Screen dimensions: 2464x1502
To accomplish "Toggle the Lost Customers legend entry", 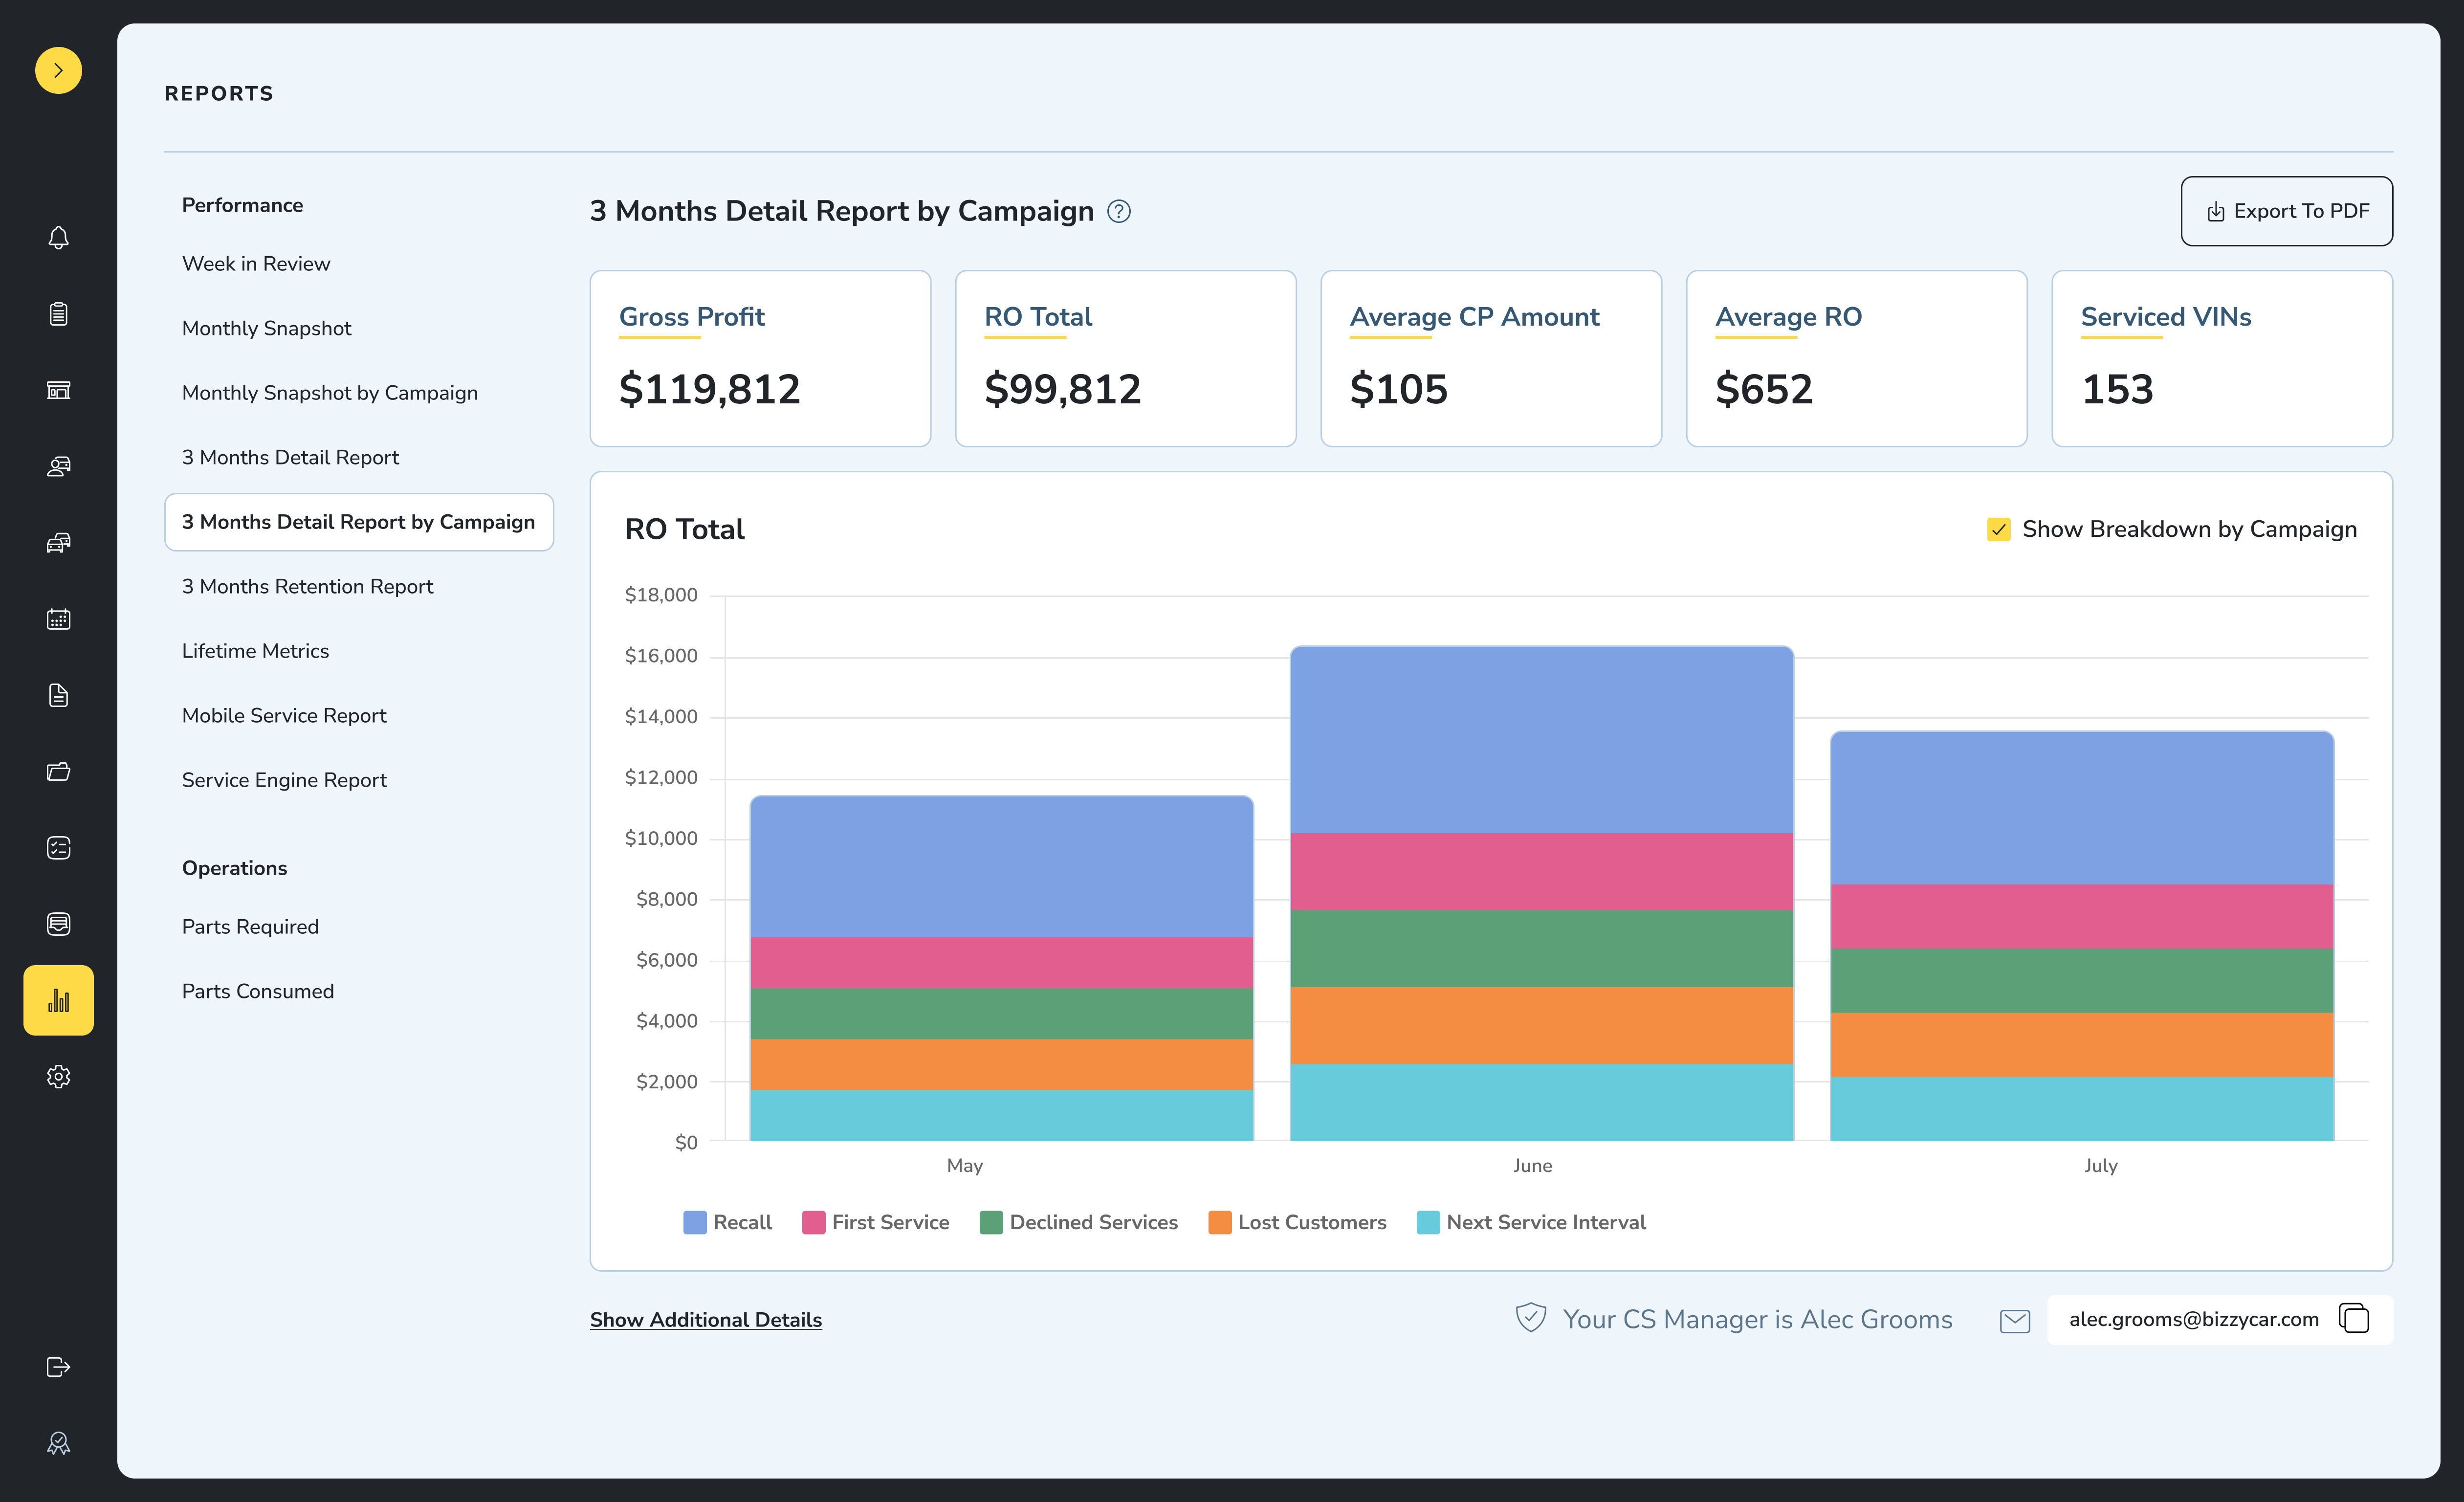I will [1298, 1222].
